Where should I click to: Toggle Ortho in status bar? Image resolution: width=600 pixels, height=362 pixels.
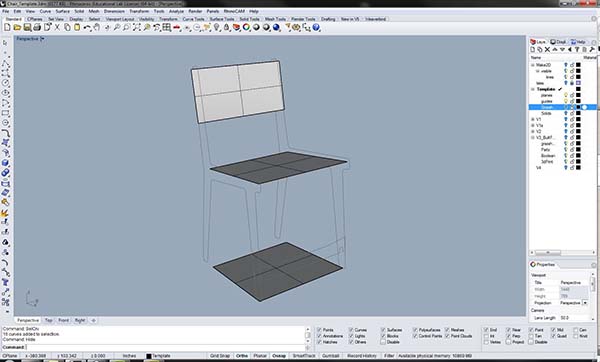click(242, 356)
